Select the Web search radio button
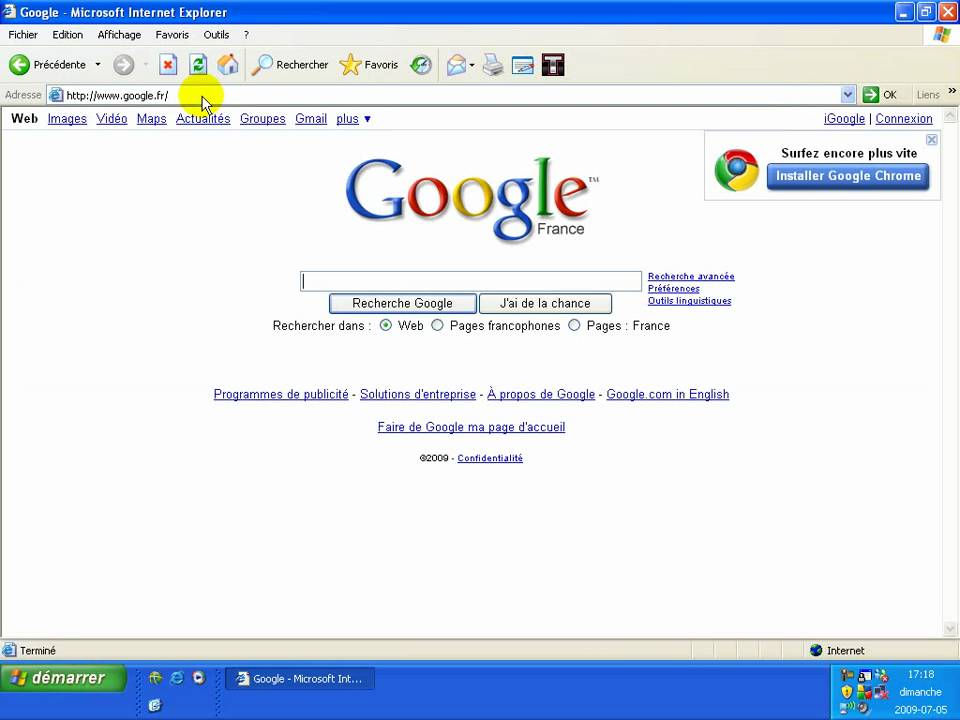 pyautogui.click(x=386, y=325)
